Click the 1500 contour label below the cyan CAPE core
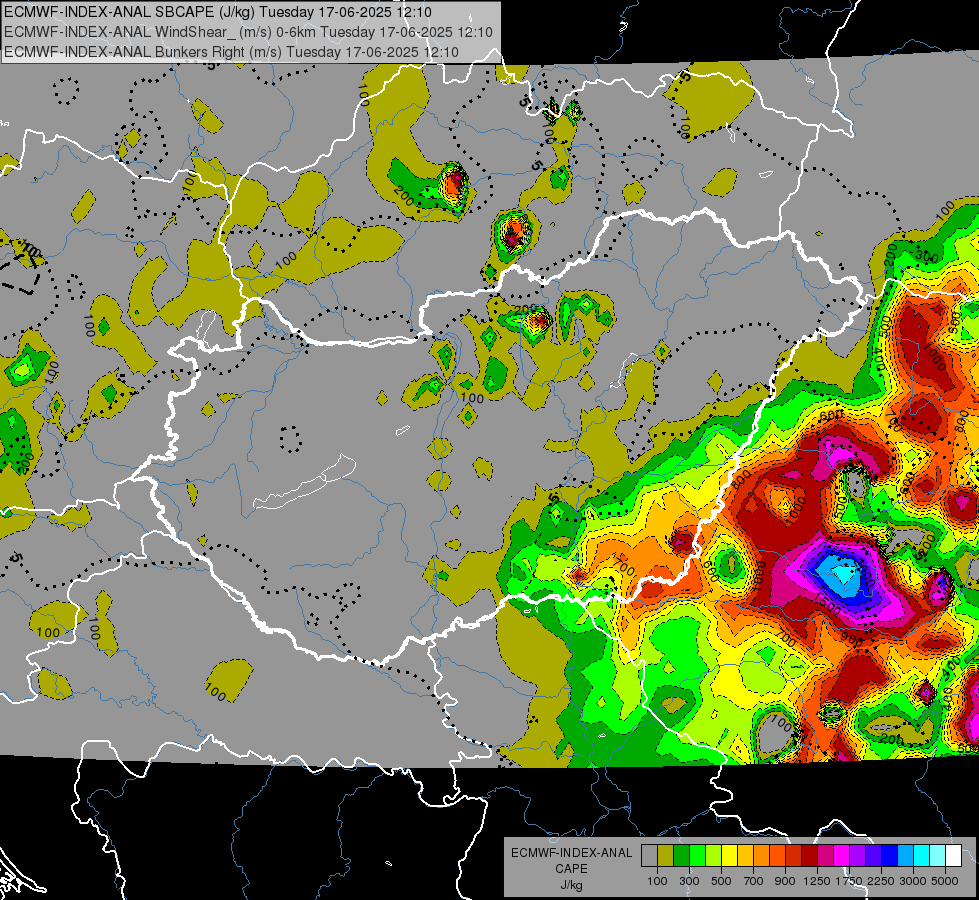The width and height of the screenshot is (979, 900). 825,605
